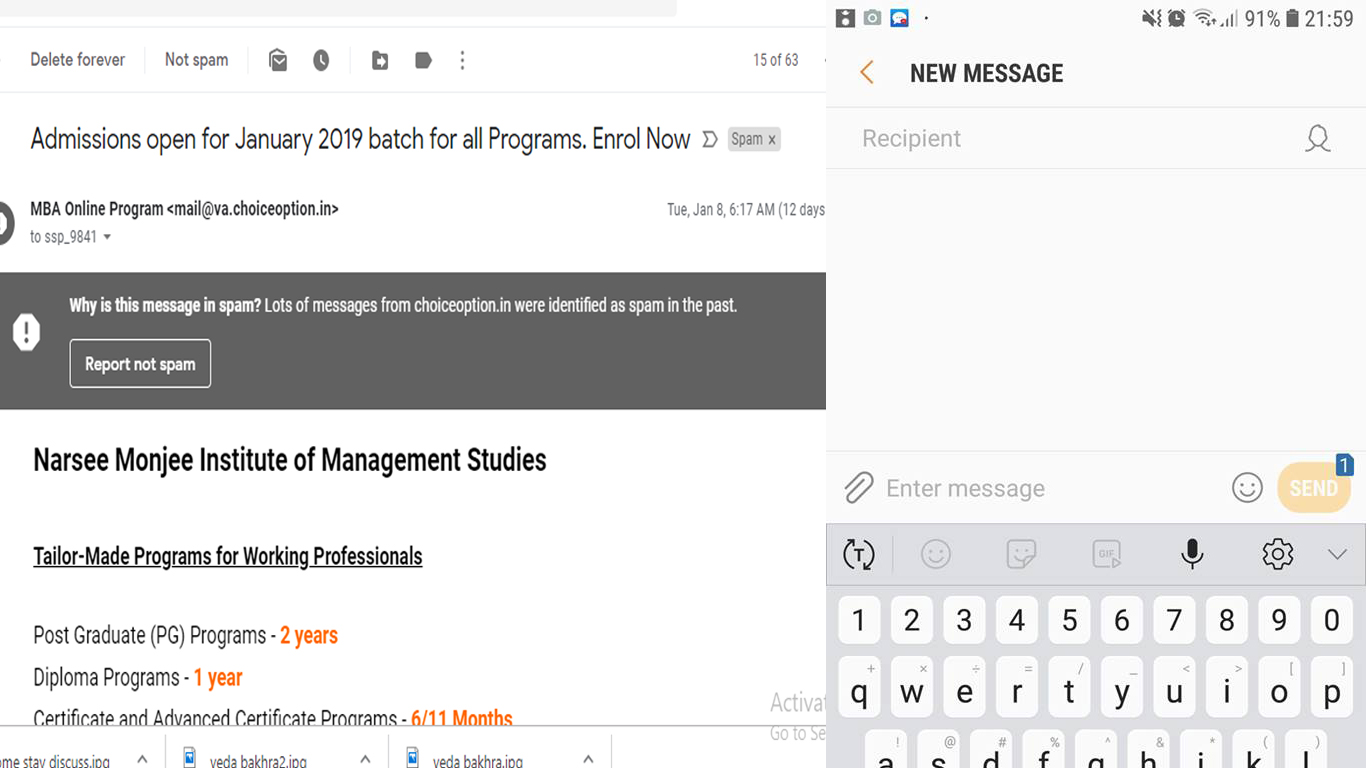Expand recipient details arrow next to ssp_9841
This screenshot has height=768, width=1366.
(x=107, y=238)
